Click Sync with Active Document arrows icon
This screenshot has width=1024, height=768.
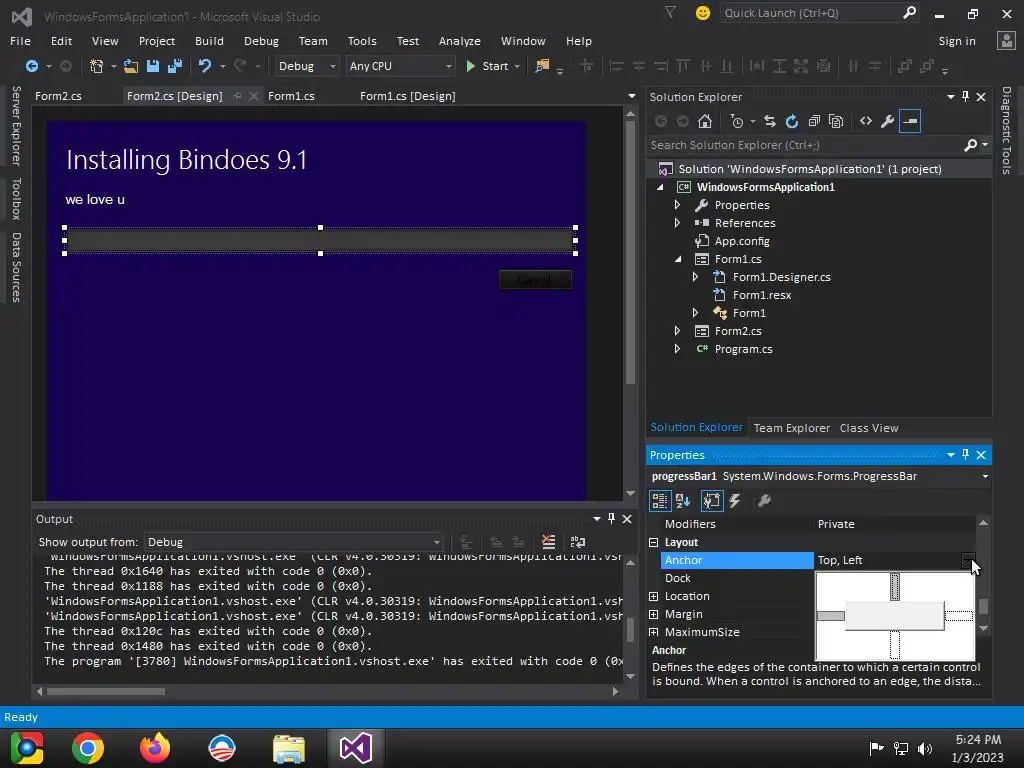click(770, 121)
